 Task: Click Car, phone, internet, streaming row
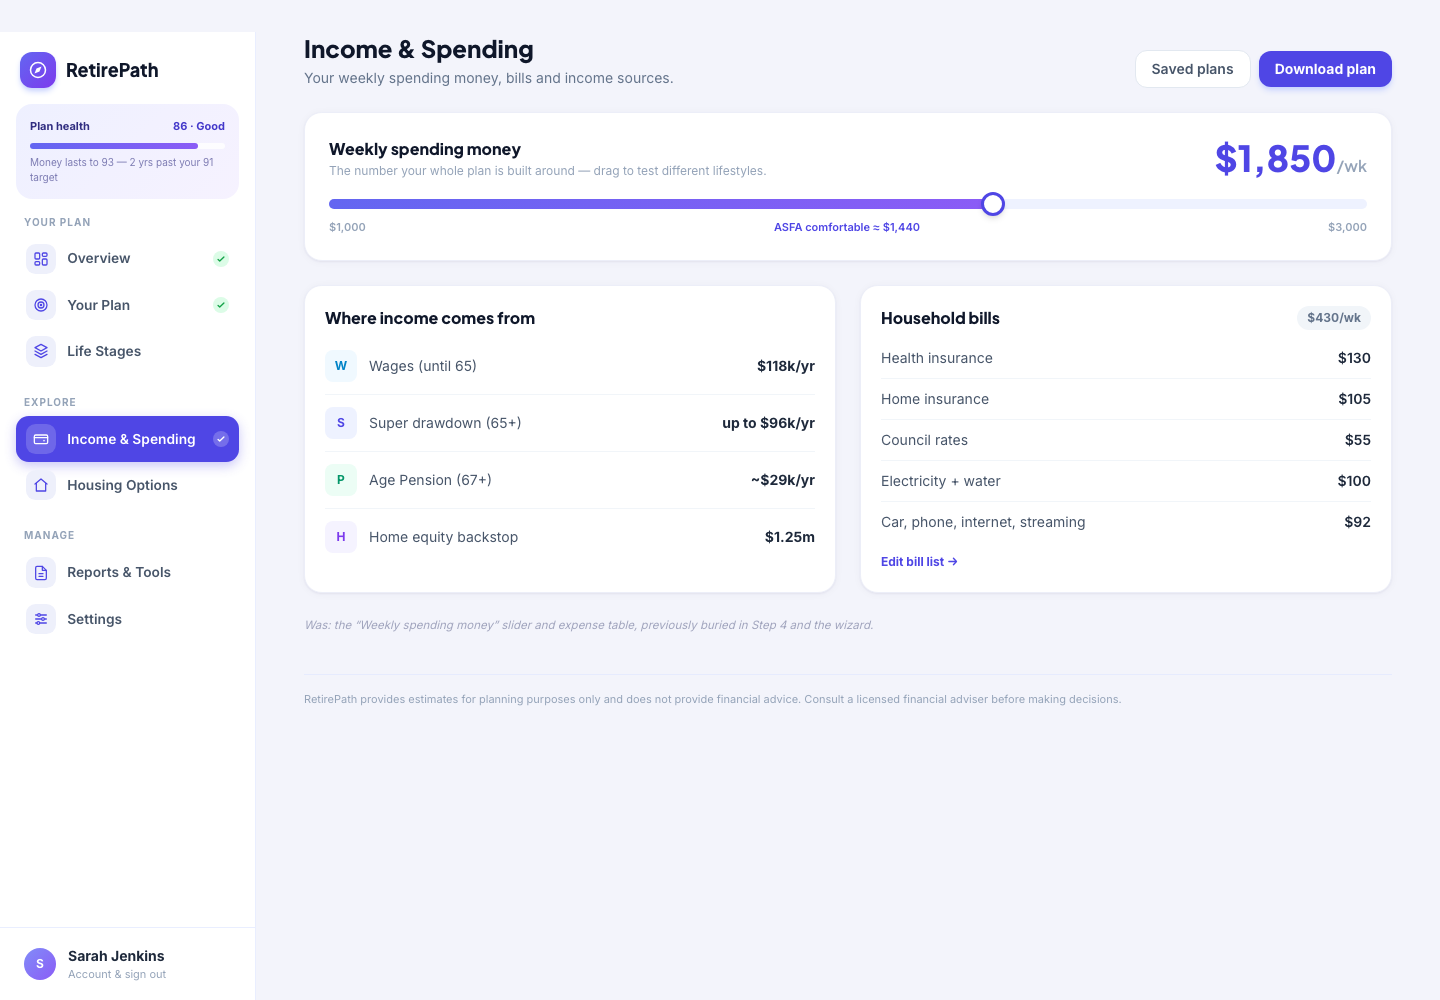(x=1126, y=522)
